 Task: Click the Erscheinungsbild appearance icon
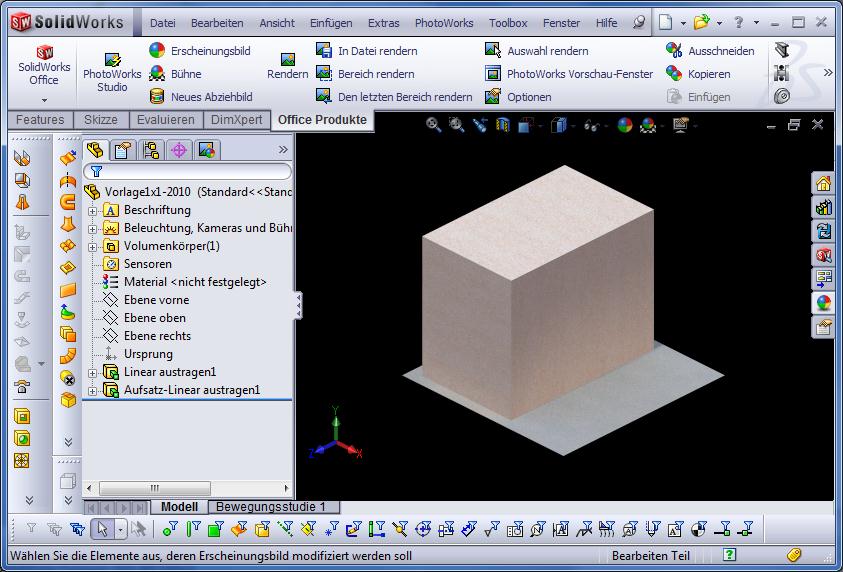coord(157,50)
